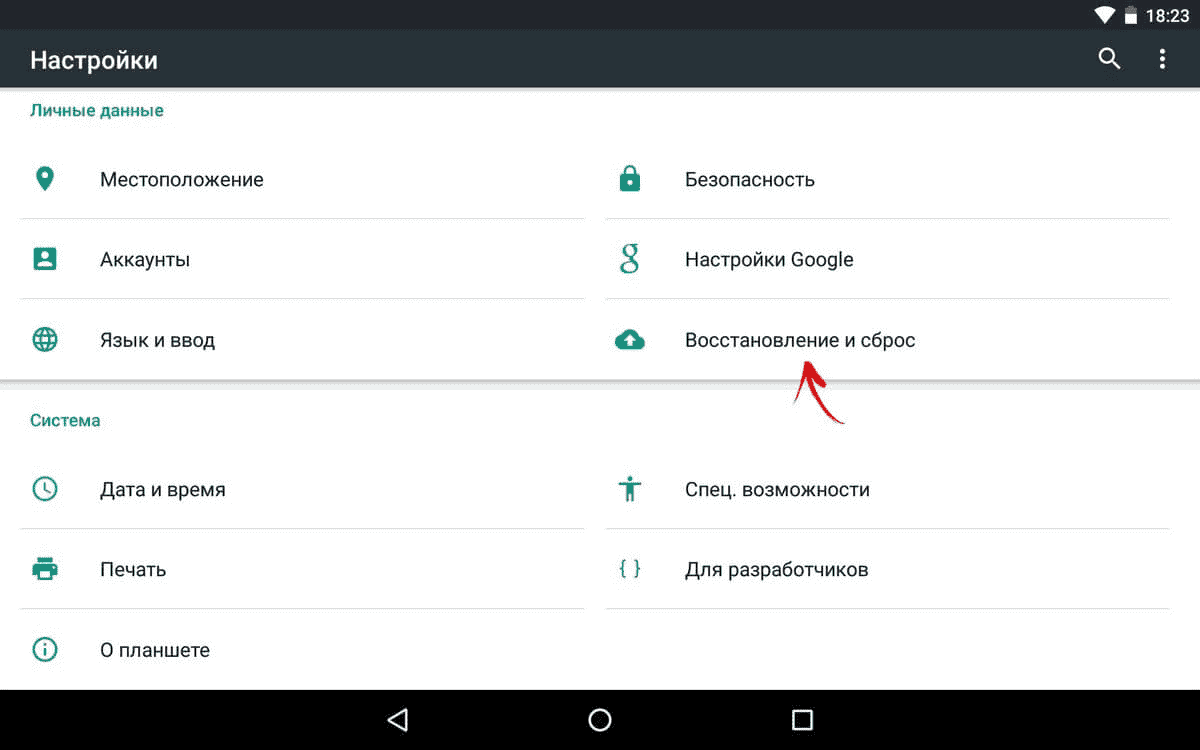Tap the Android home circle button
The height and width of the screenshot is (750, 1200).
coord(600,719)
